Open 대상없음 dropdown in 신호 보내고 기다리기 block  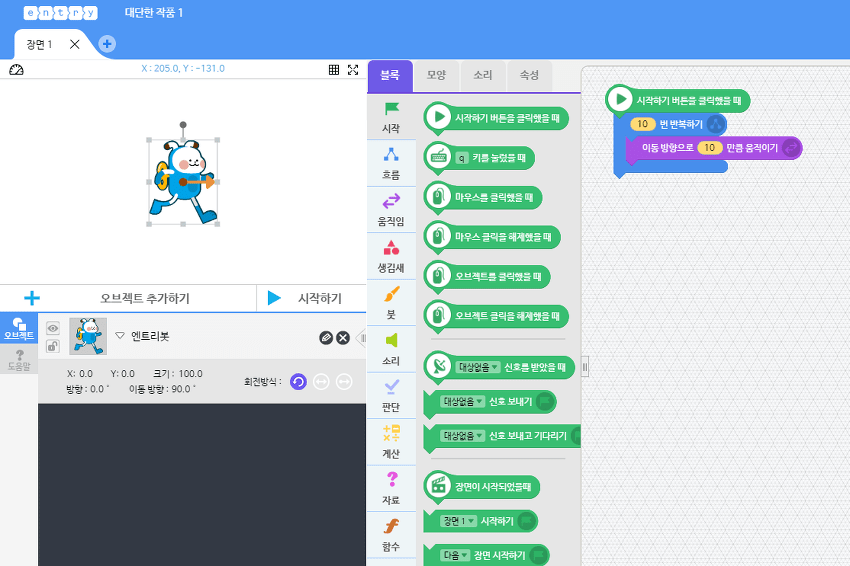462,435
